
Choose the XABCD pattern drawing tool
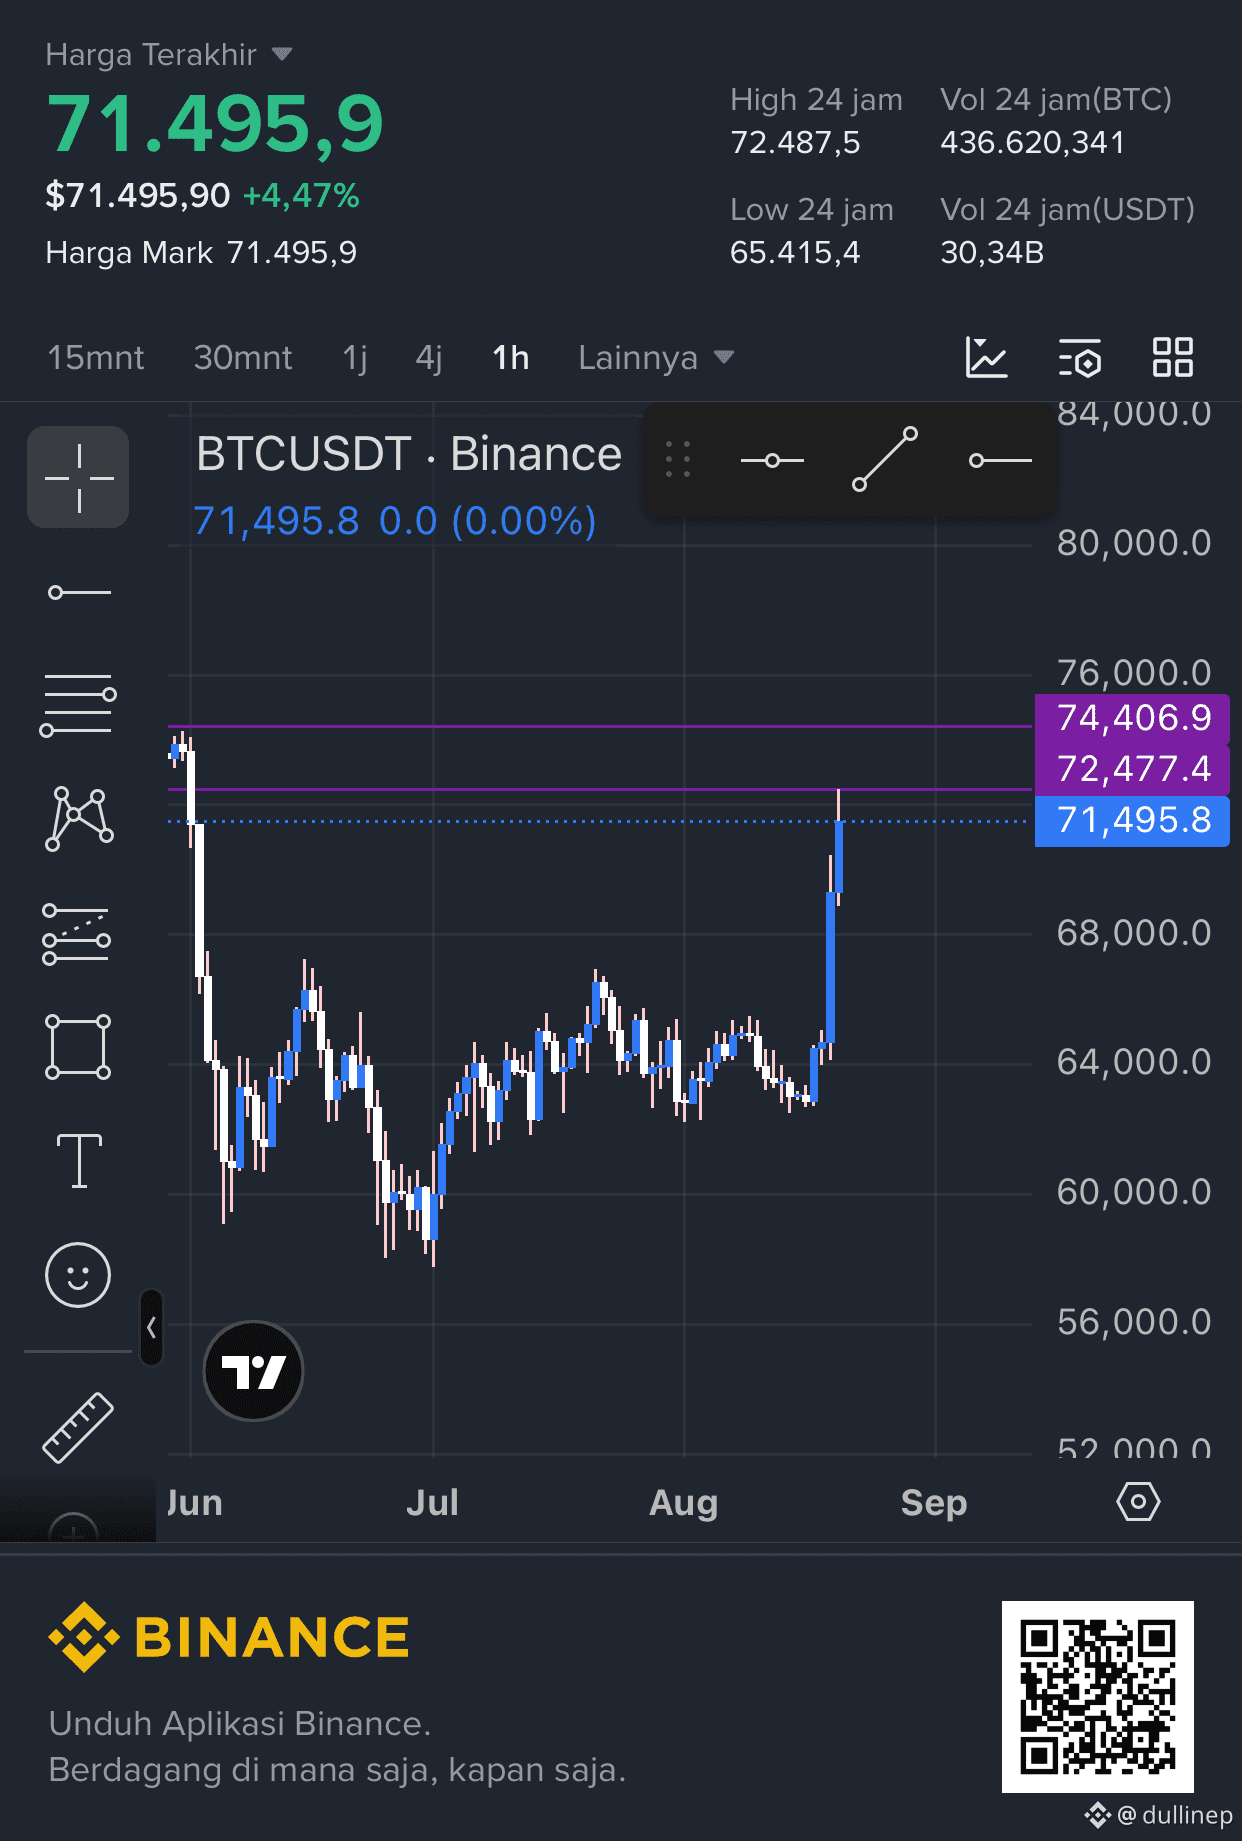78,818
